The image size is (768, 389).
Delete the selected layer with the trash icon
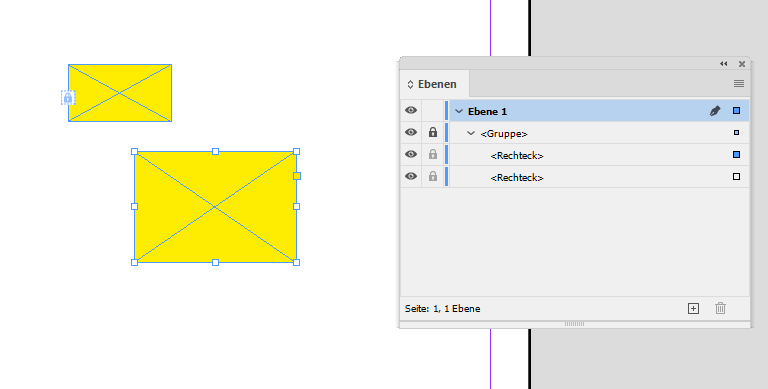coord(720,308)
